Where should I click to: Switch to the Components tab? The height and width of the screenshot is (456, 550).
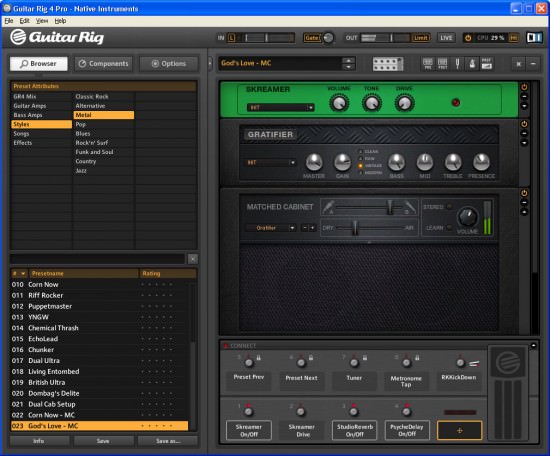(x=104, y=64)
